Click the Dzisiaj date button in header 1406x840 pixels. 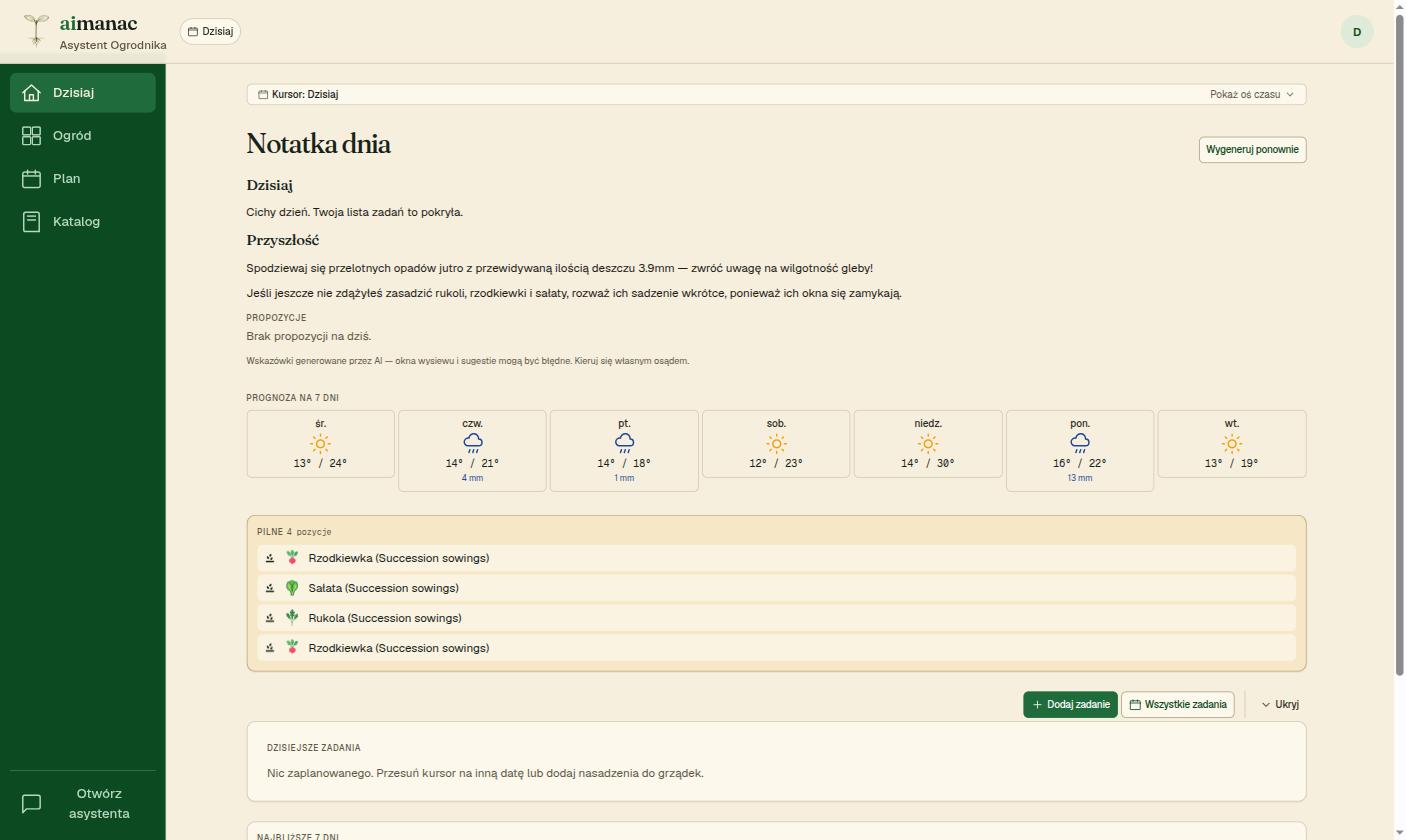[210, 31]
